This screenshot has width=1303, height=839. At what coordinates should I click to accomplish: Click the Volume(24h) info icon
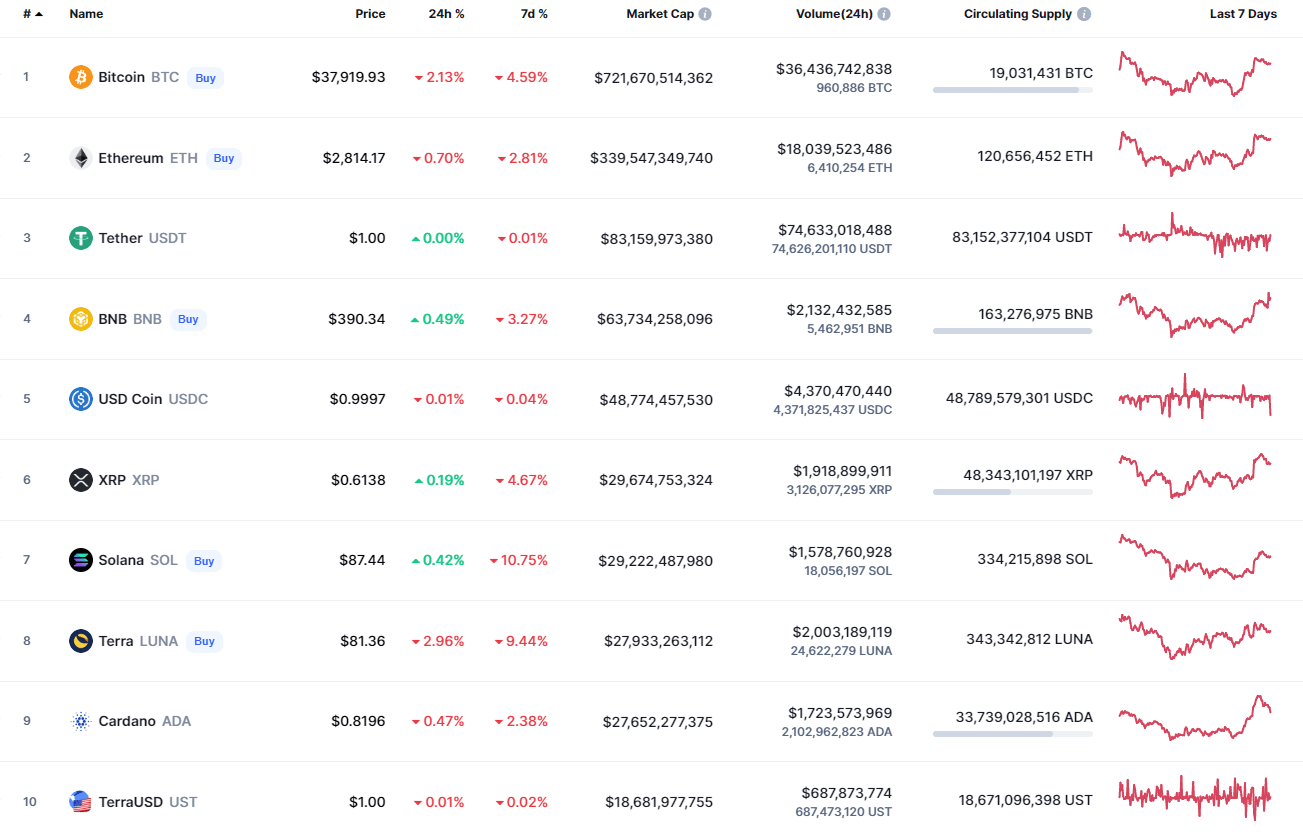884,14
